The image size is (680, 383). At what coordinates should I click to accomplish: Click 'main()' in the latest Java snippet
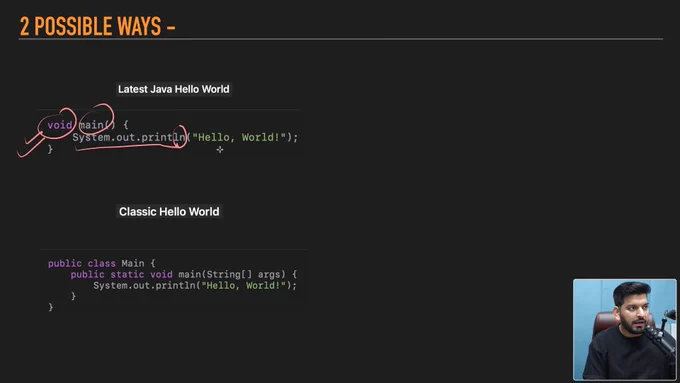[x=98, y=125]
